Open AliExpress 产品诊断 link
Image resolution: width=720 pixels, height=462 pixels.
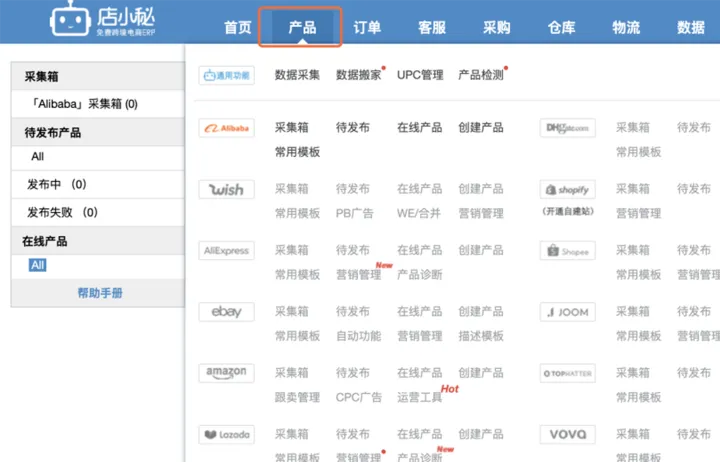(x=420, y=275)
